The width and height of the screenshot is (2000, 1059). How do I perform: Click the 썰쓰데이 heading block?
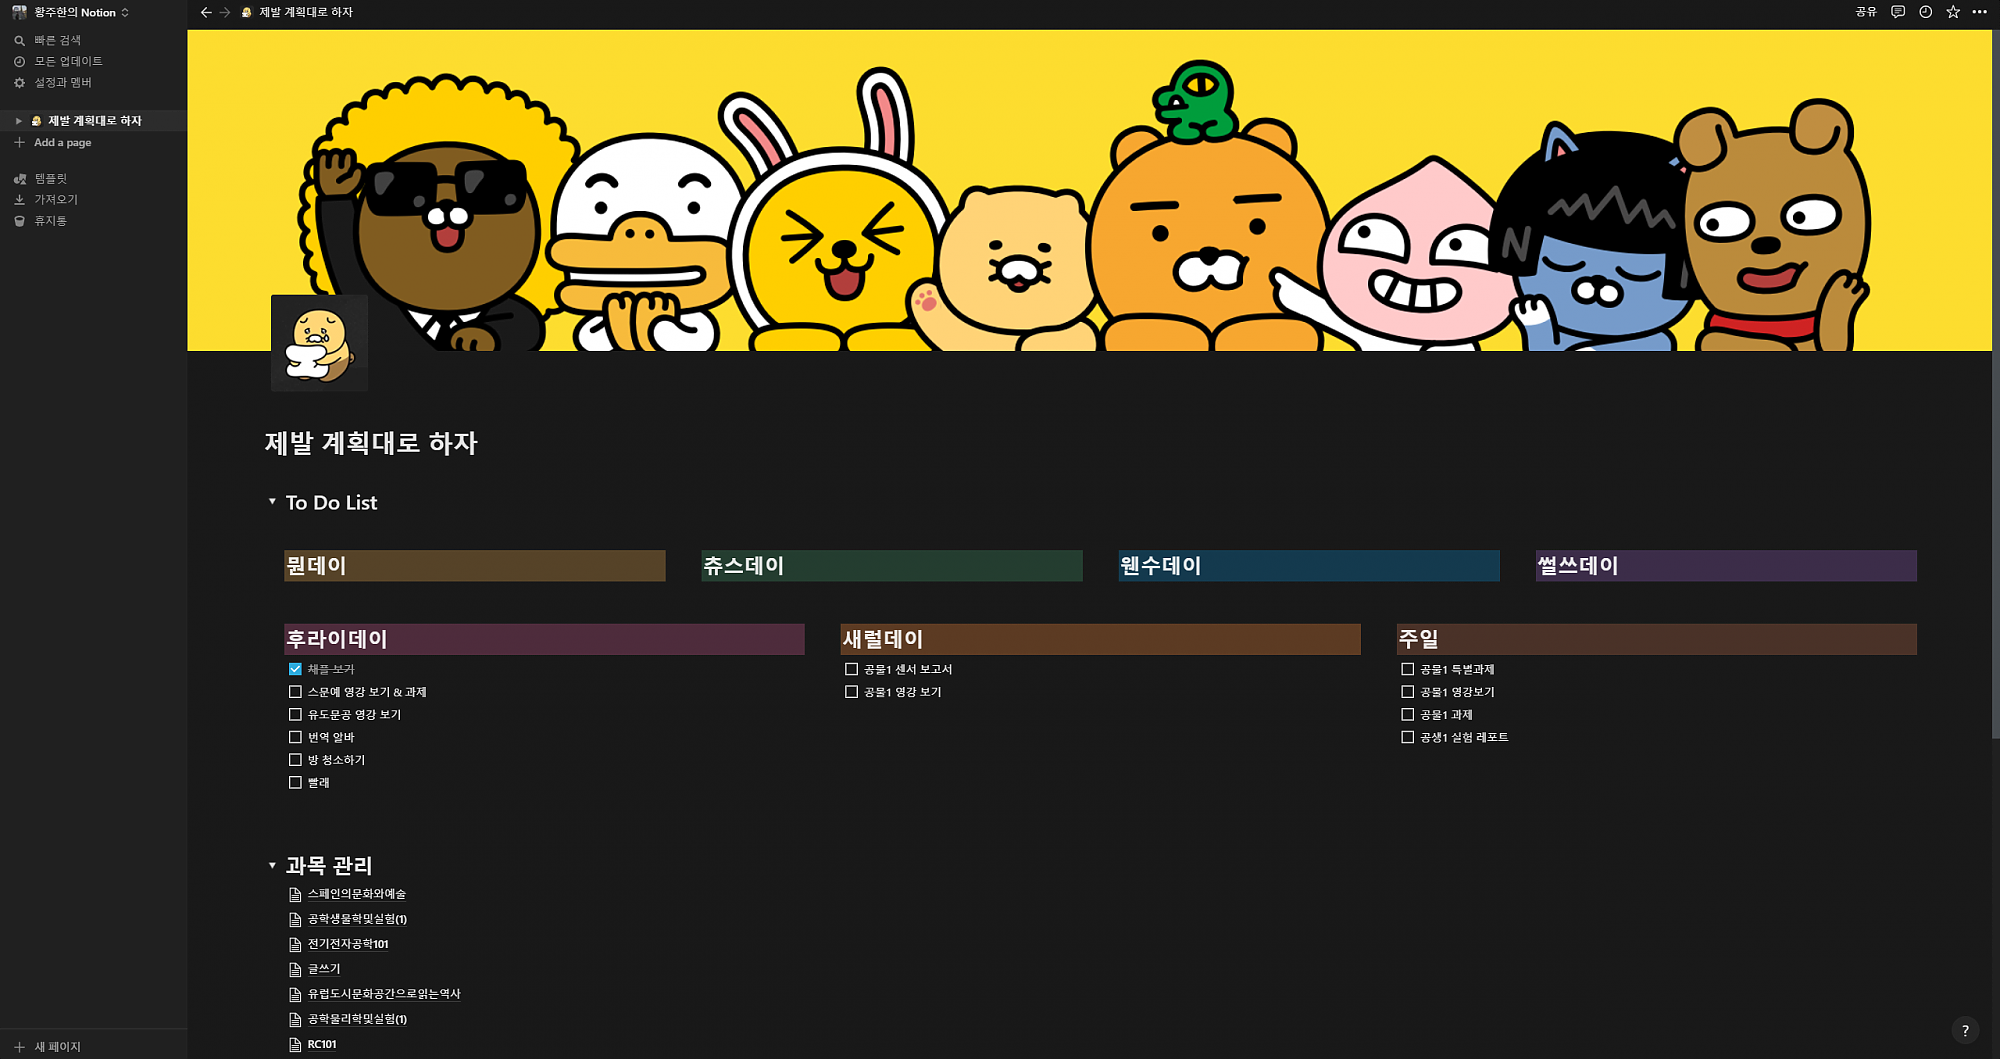1726,566
